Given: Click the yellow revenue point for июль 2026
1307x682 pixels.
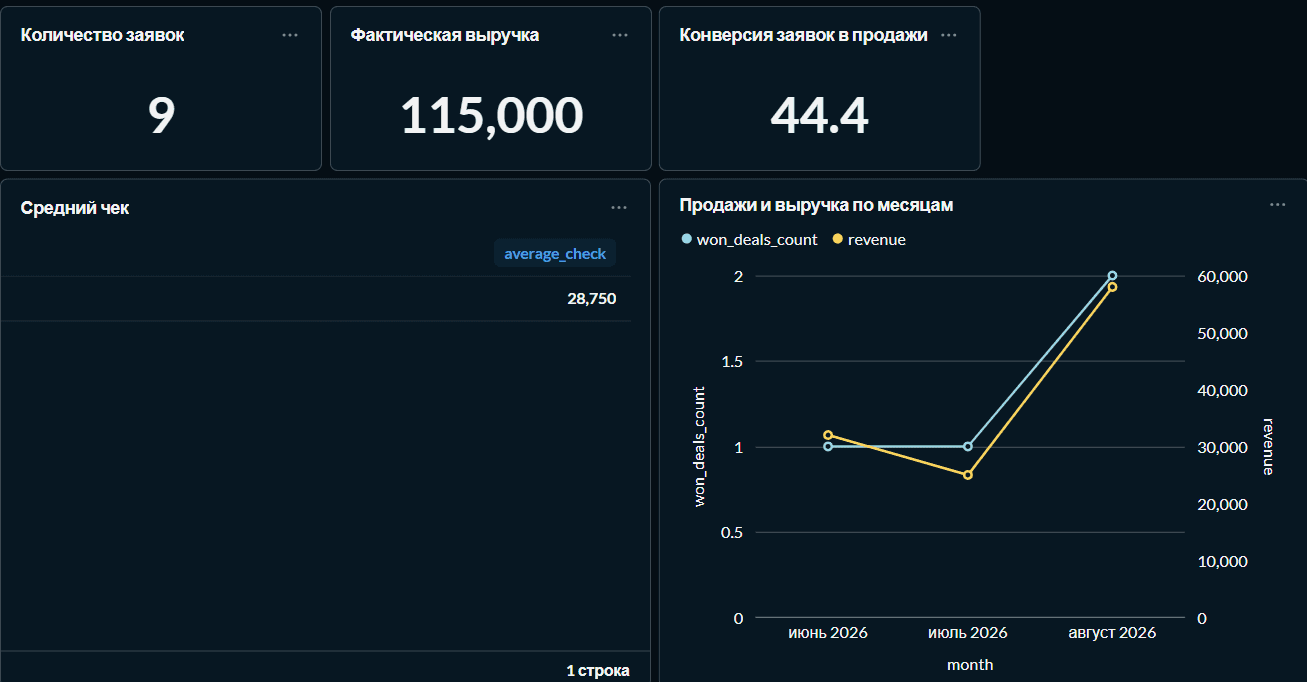Looking at the screenshot, I should (x=968, y=475).
